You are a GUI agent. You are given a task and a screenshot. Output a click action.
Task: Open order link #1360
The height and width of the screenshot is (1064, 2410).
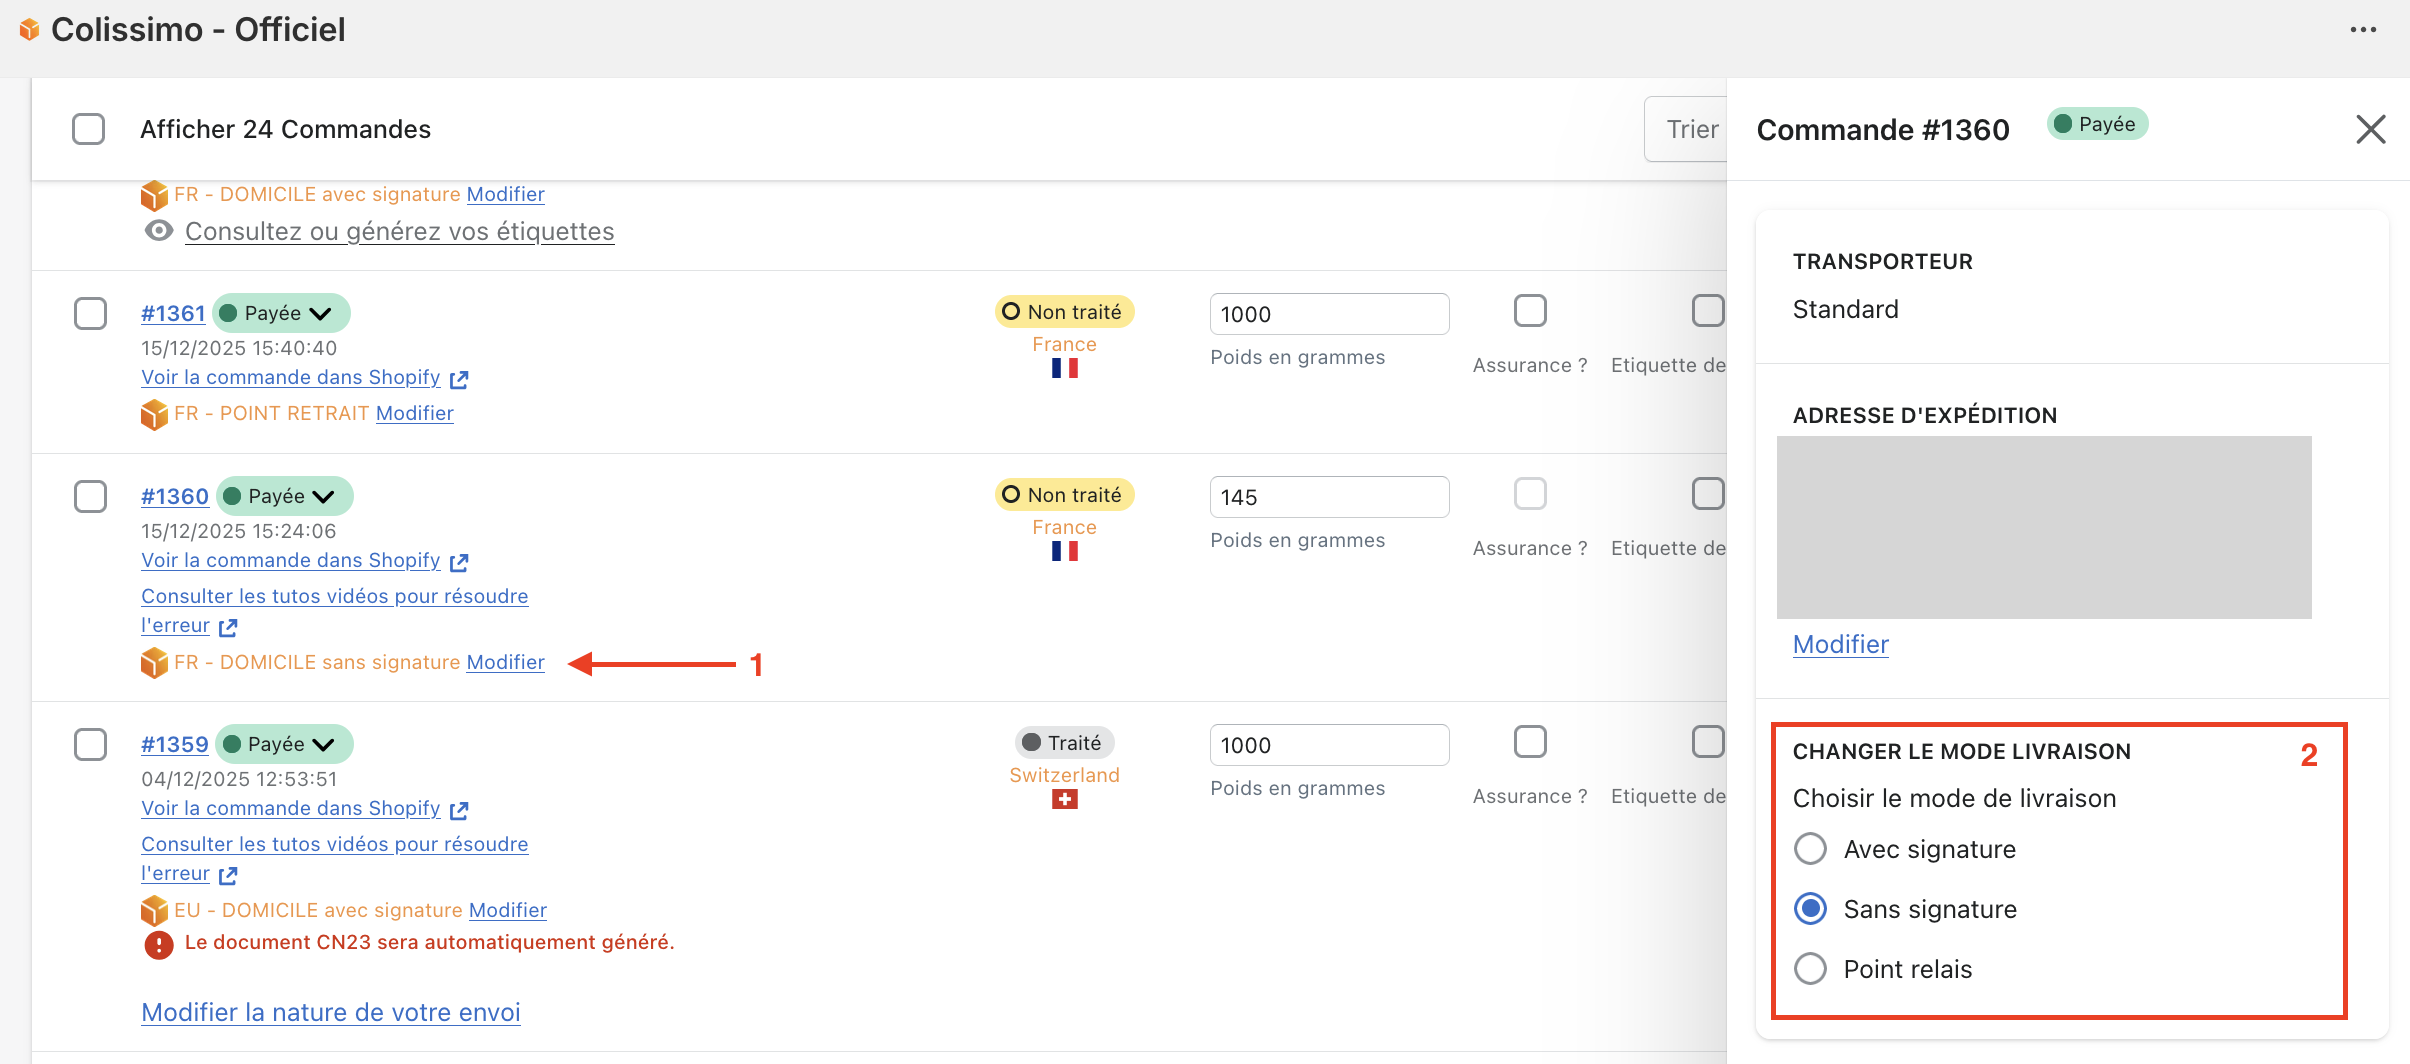pos(175,496)
